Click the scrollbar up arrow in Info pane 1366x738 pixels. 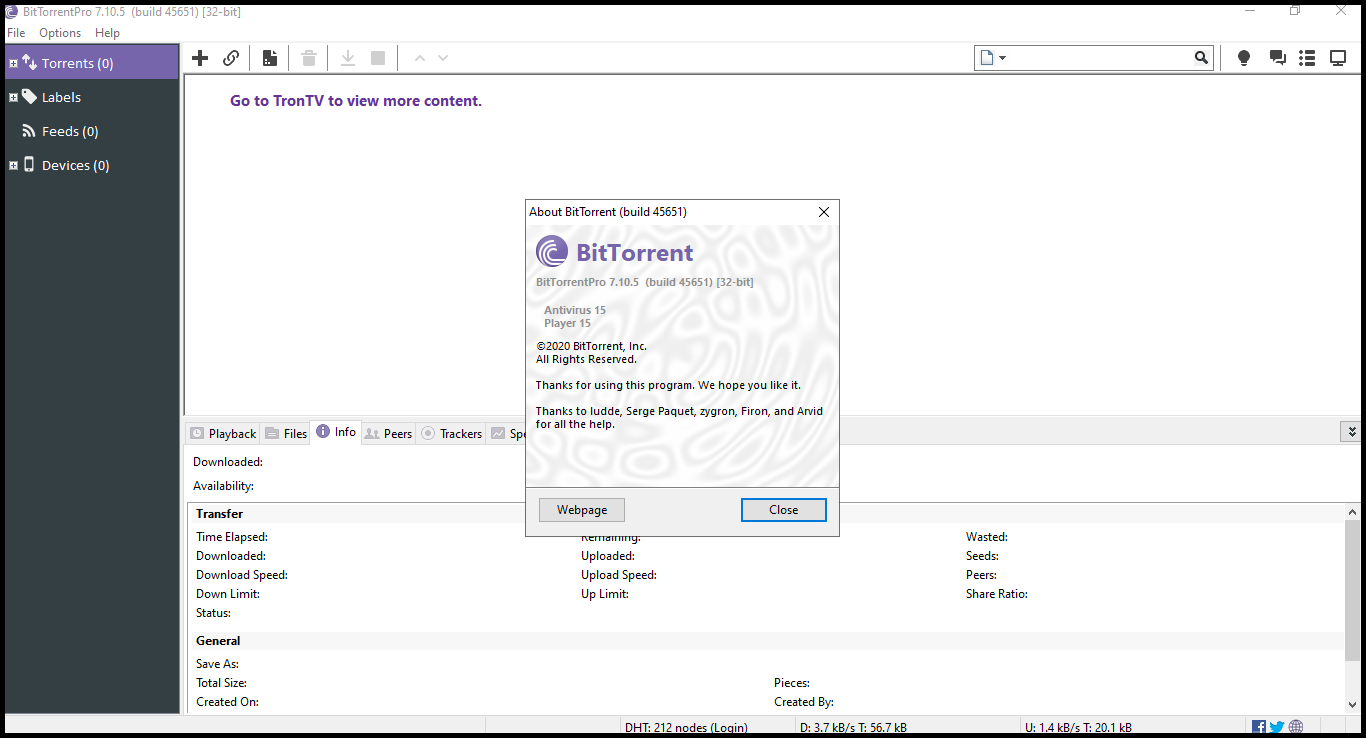coord(1351,512)
